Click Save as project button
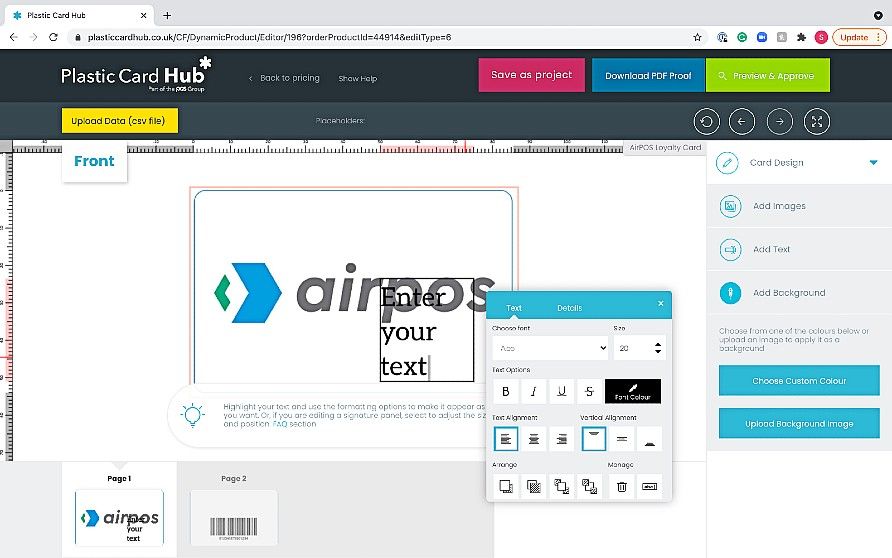892x558 pixels. pos(531,75)
